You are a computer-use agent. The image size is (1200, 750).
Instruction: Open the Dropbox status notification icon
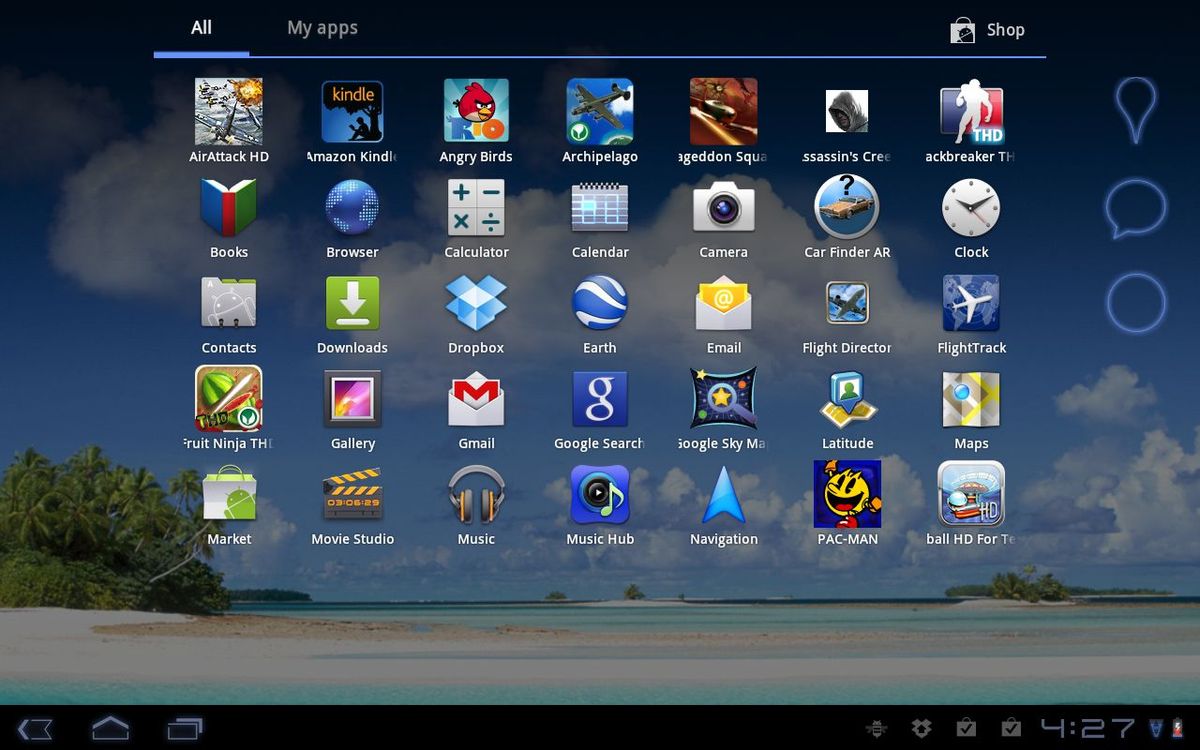(921, 728)
